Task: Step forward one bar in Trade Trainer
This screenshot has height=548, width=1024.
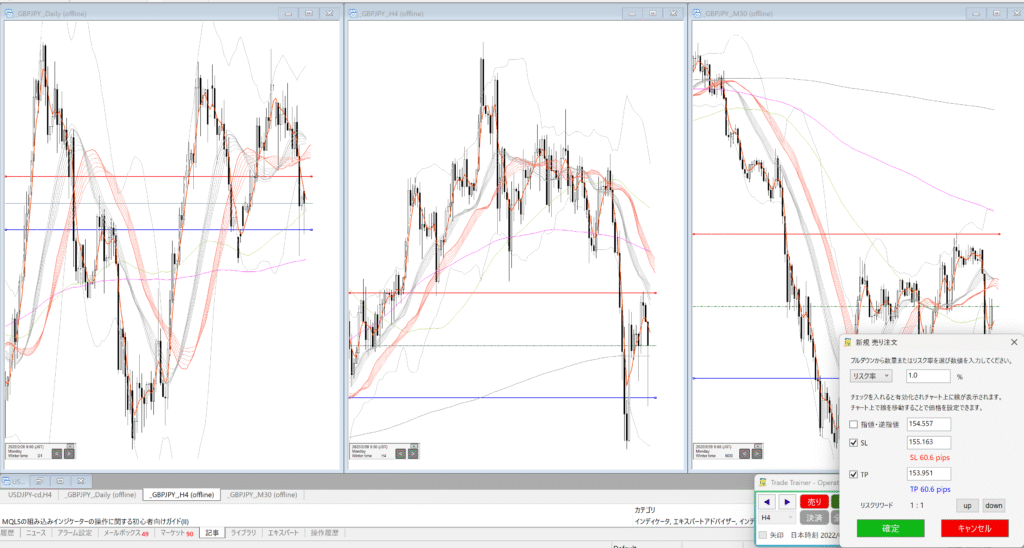Action: (x=788, y=502)
